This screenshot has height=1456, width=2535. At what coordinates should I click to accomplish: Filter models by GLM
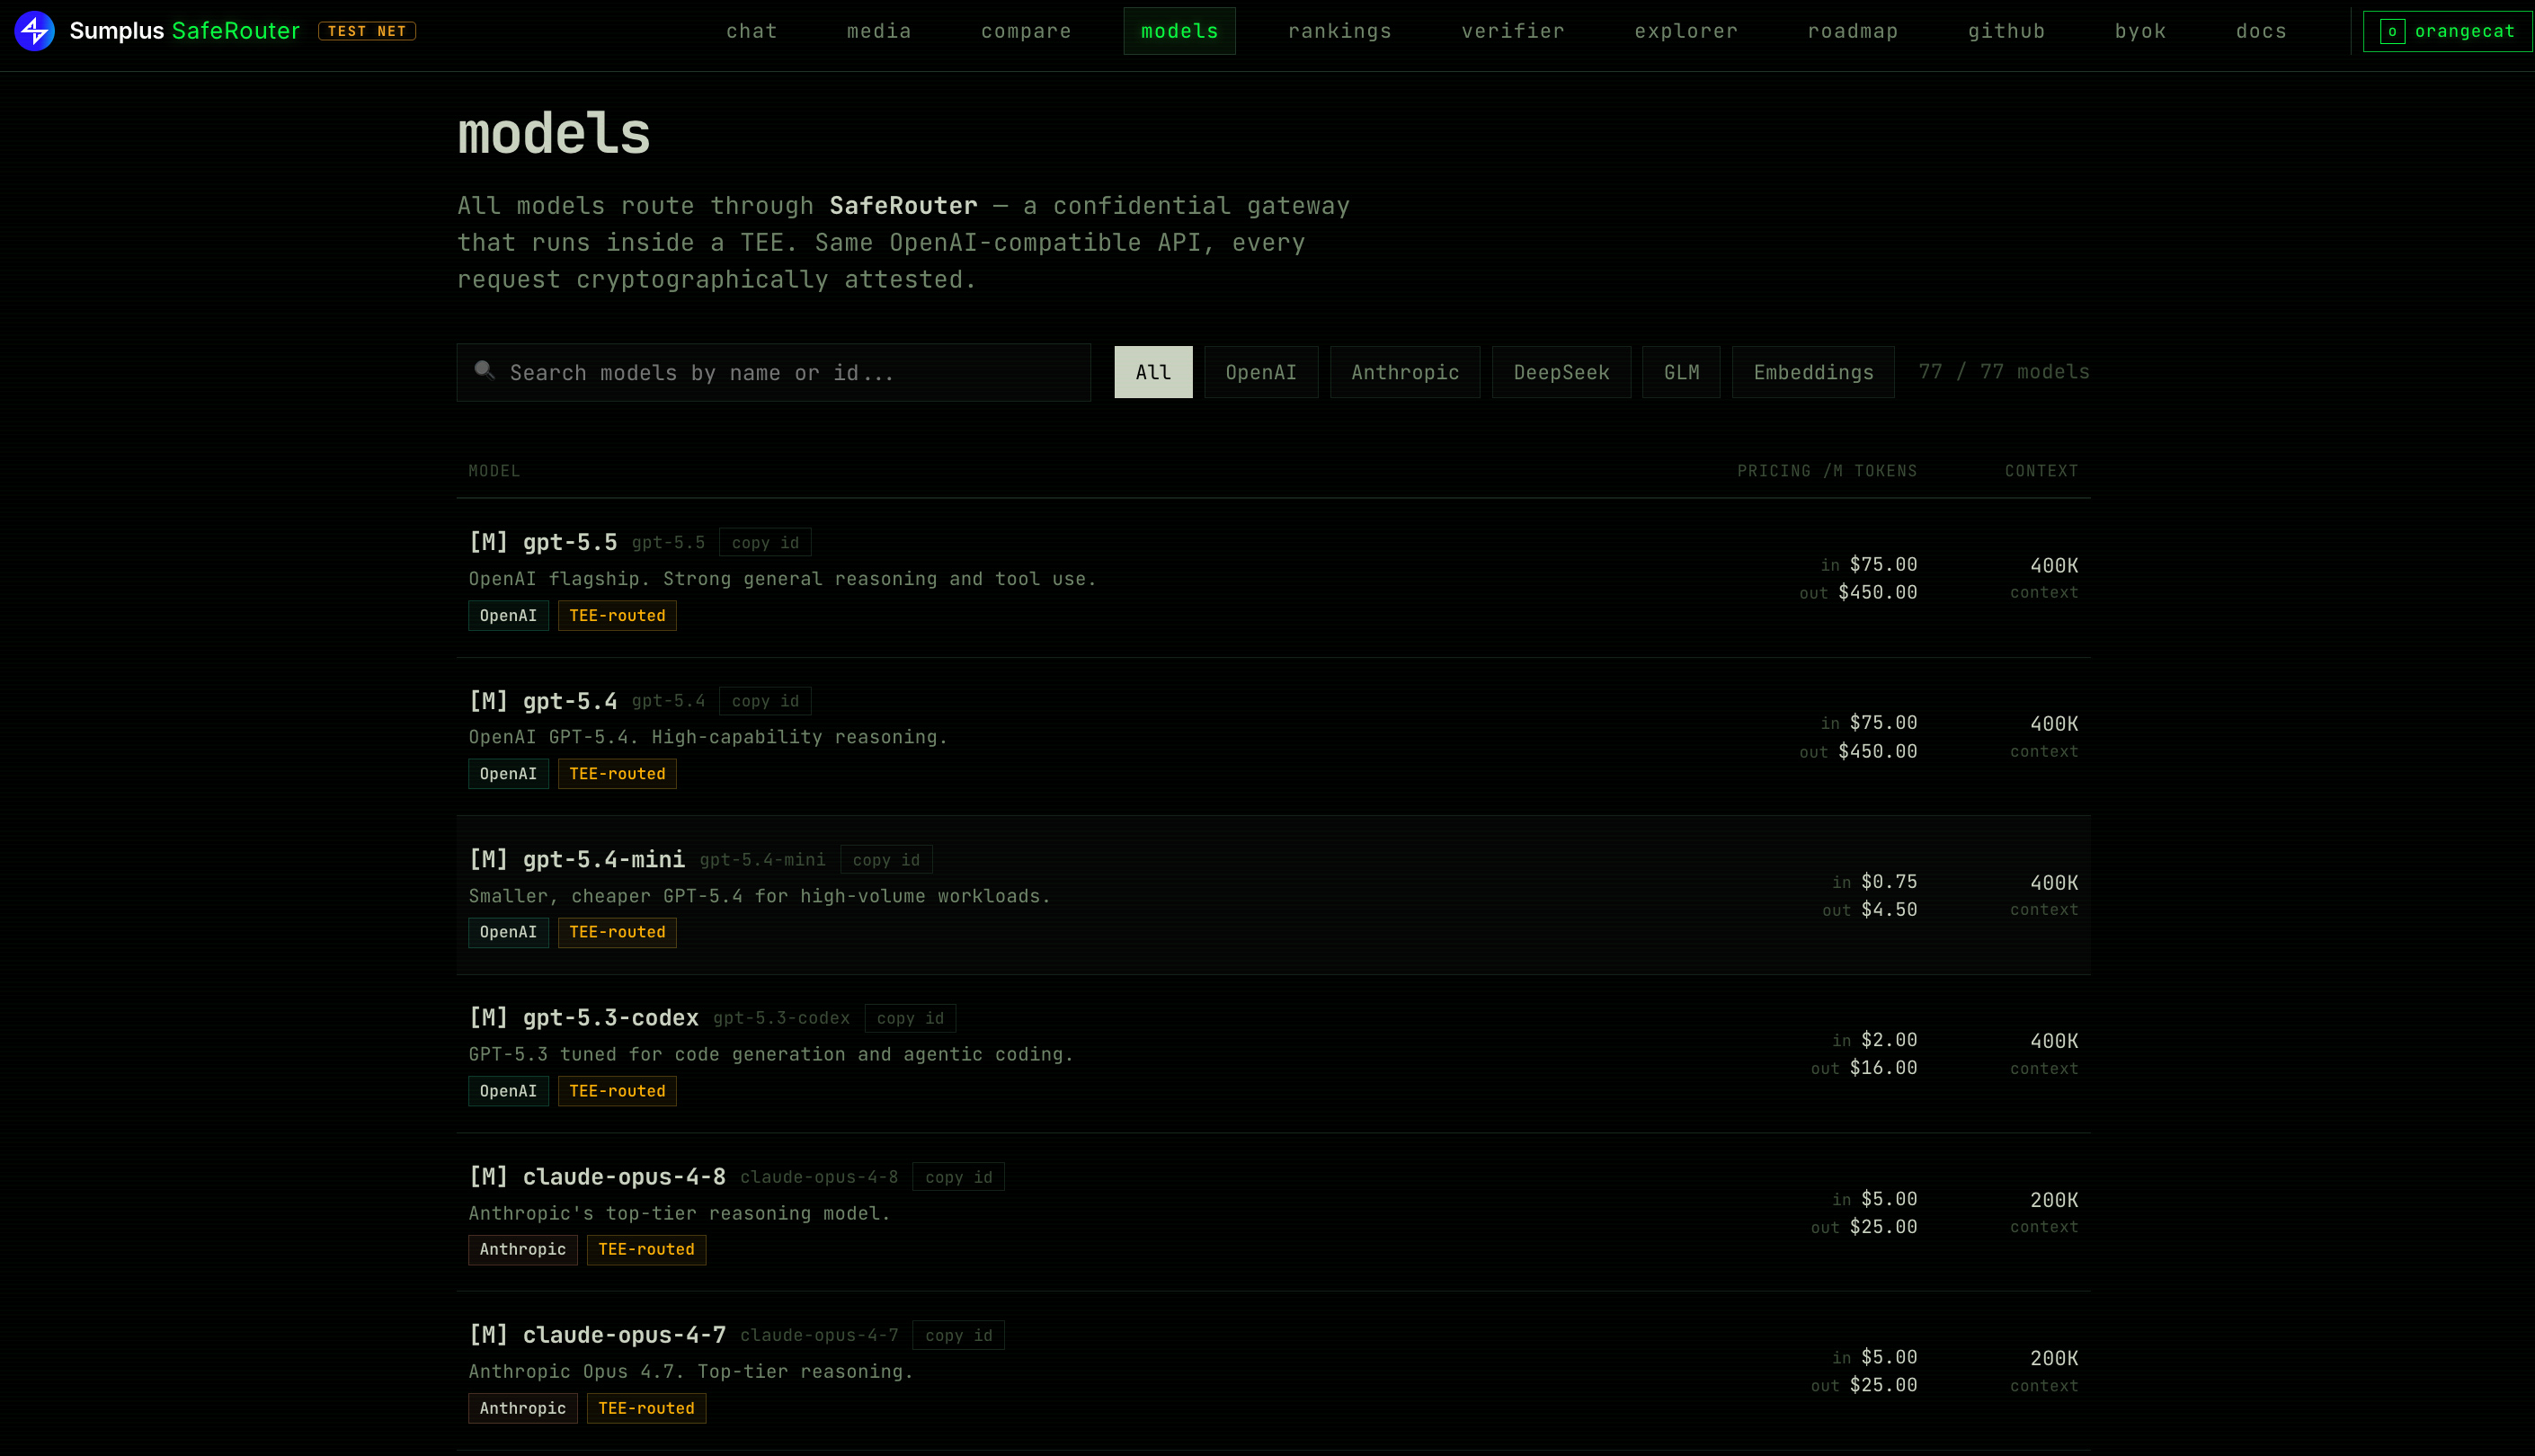[1681, 372]
